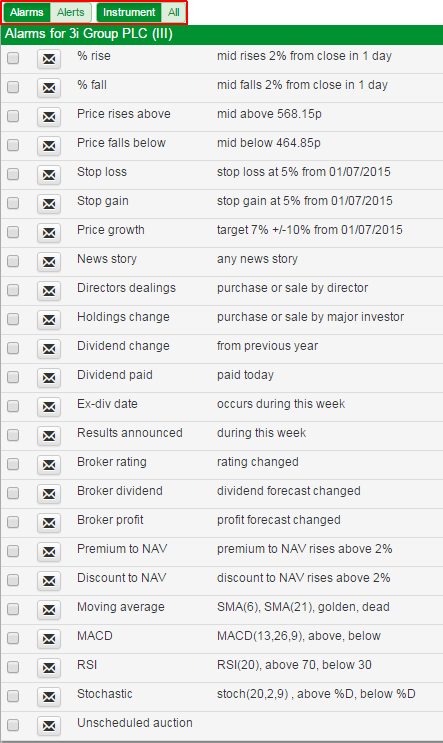The height and width of the screenshot is (743, 443).
Task: Click the envelope icon for Broker rating
Action: (x=49, y=464)
